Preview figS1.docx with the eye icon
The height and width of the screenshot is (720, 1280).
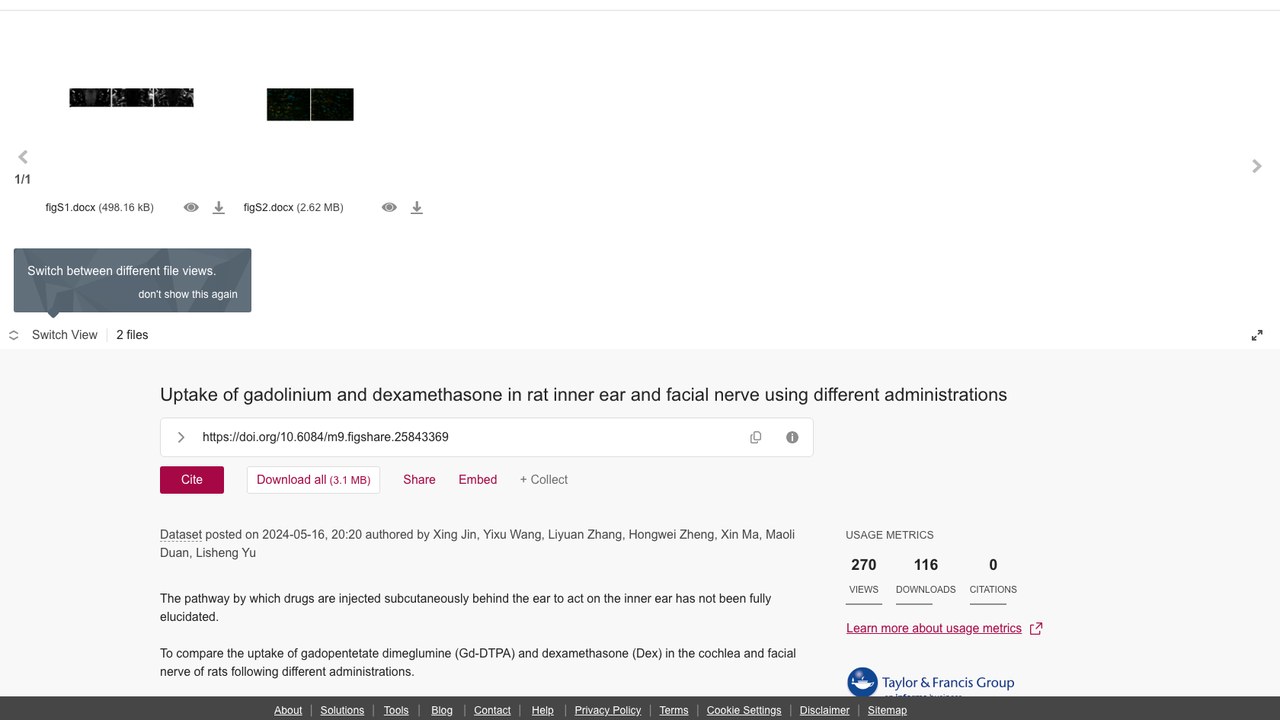pyautogui.click(x=191, y=208)
